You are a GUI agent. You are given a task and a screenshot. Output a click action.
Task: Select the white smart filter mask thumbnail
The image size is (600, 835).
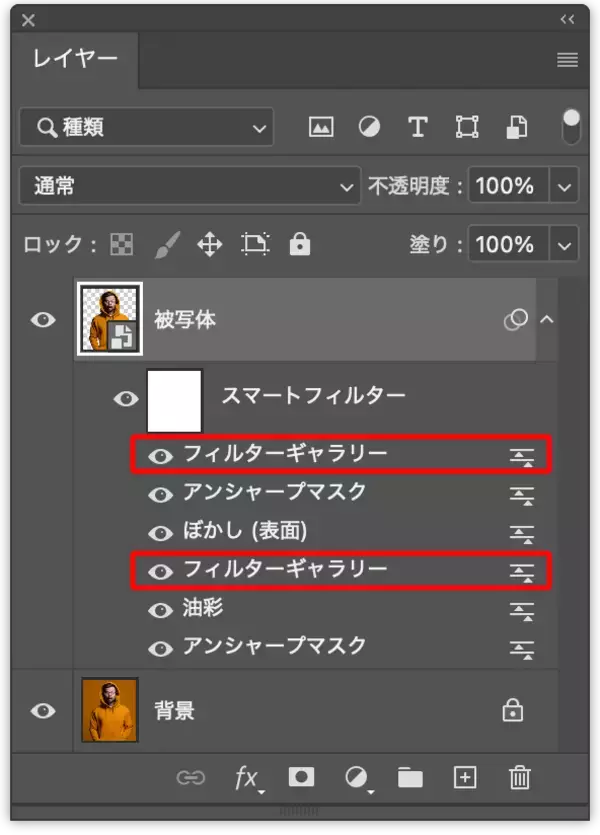pos(175,401)
